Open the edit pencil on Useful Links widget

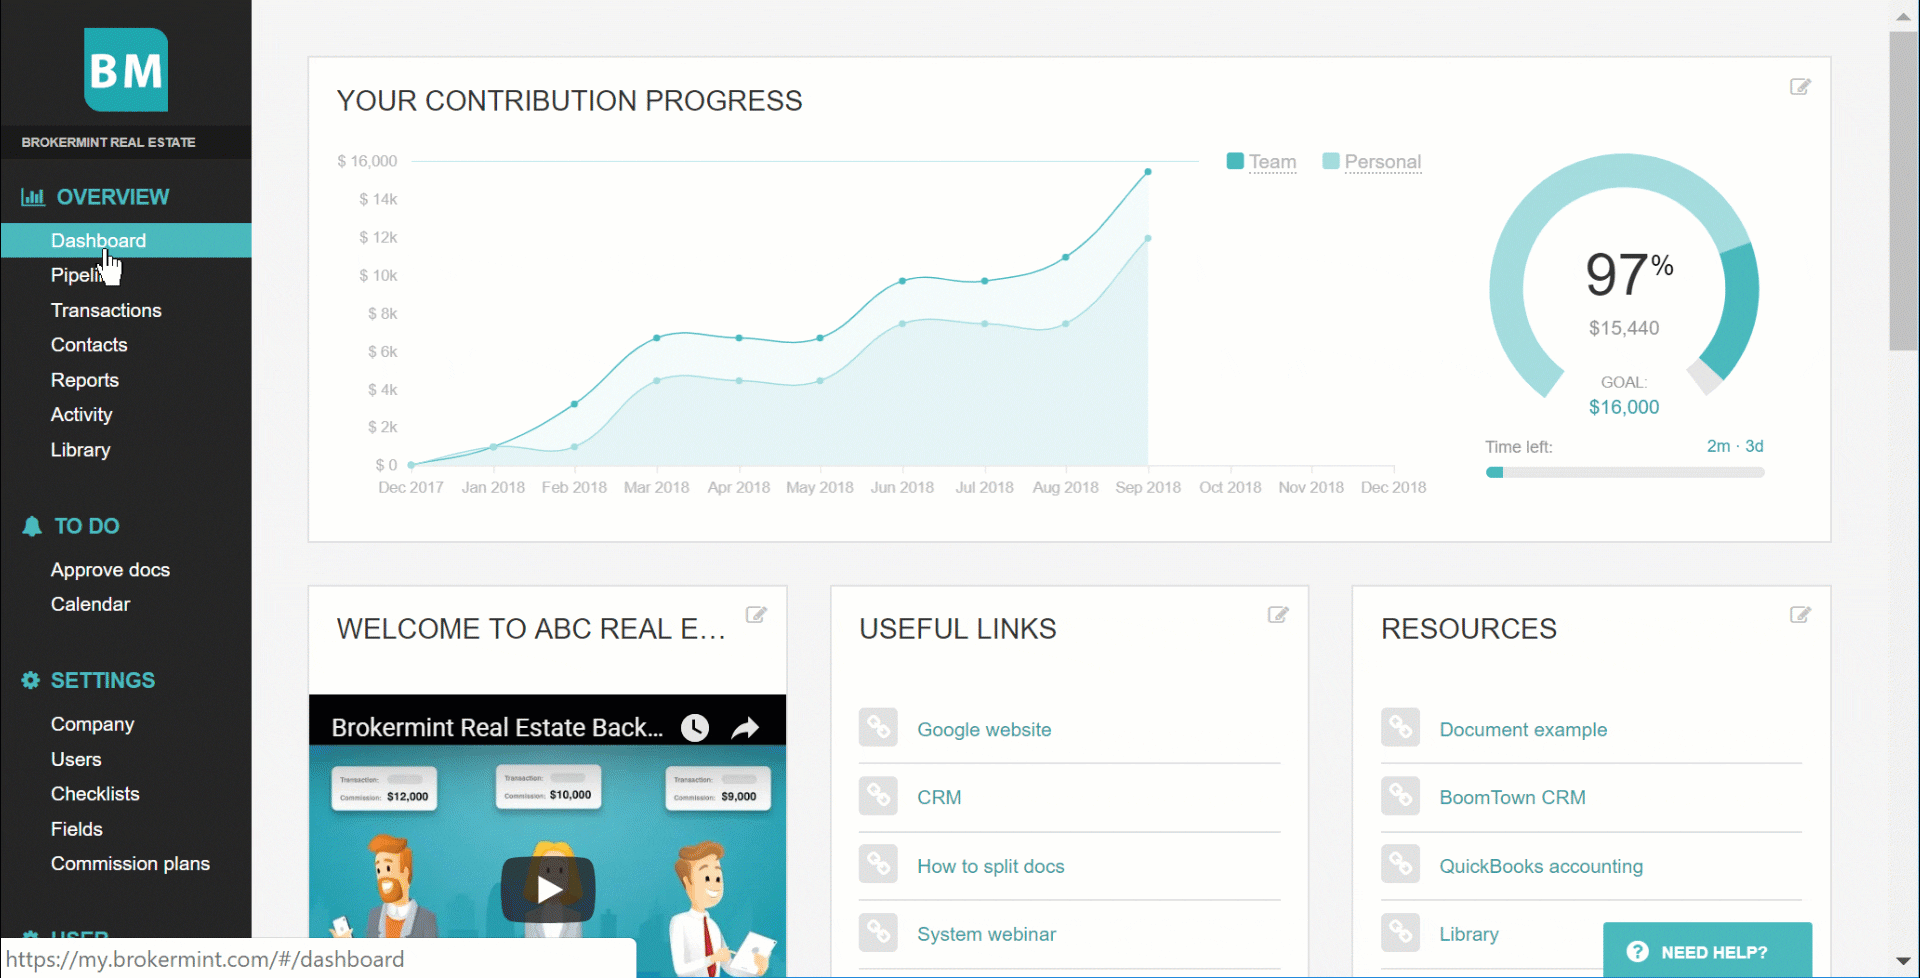pos(1278,614)
